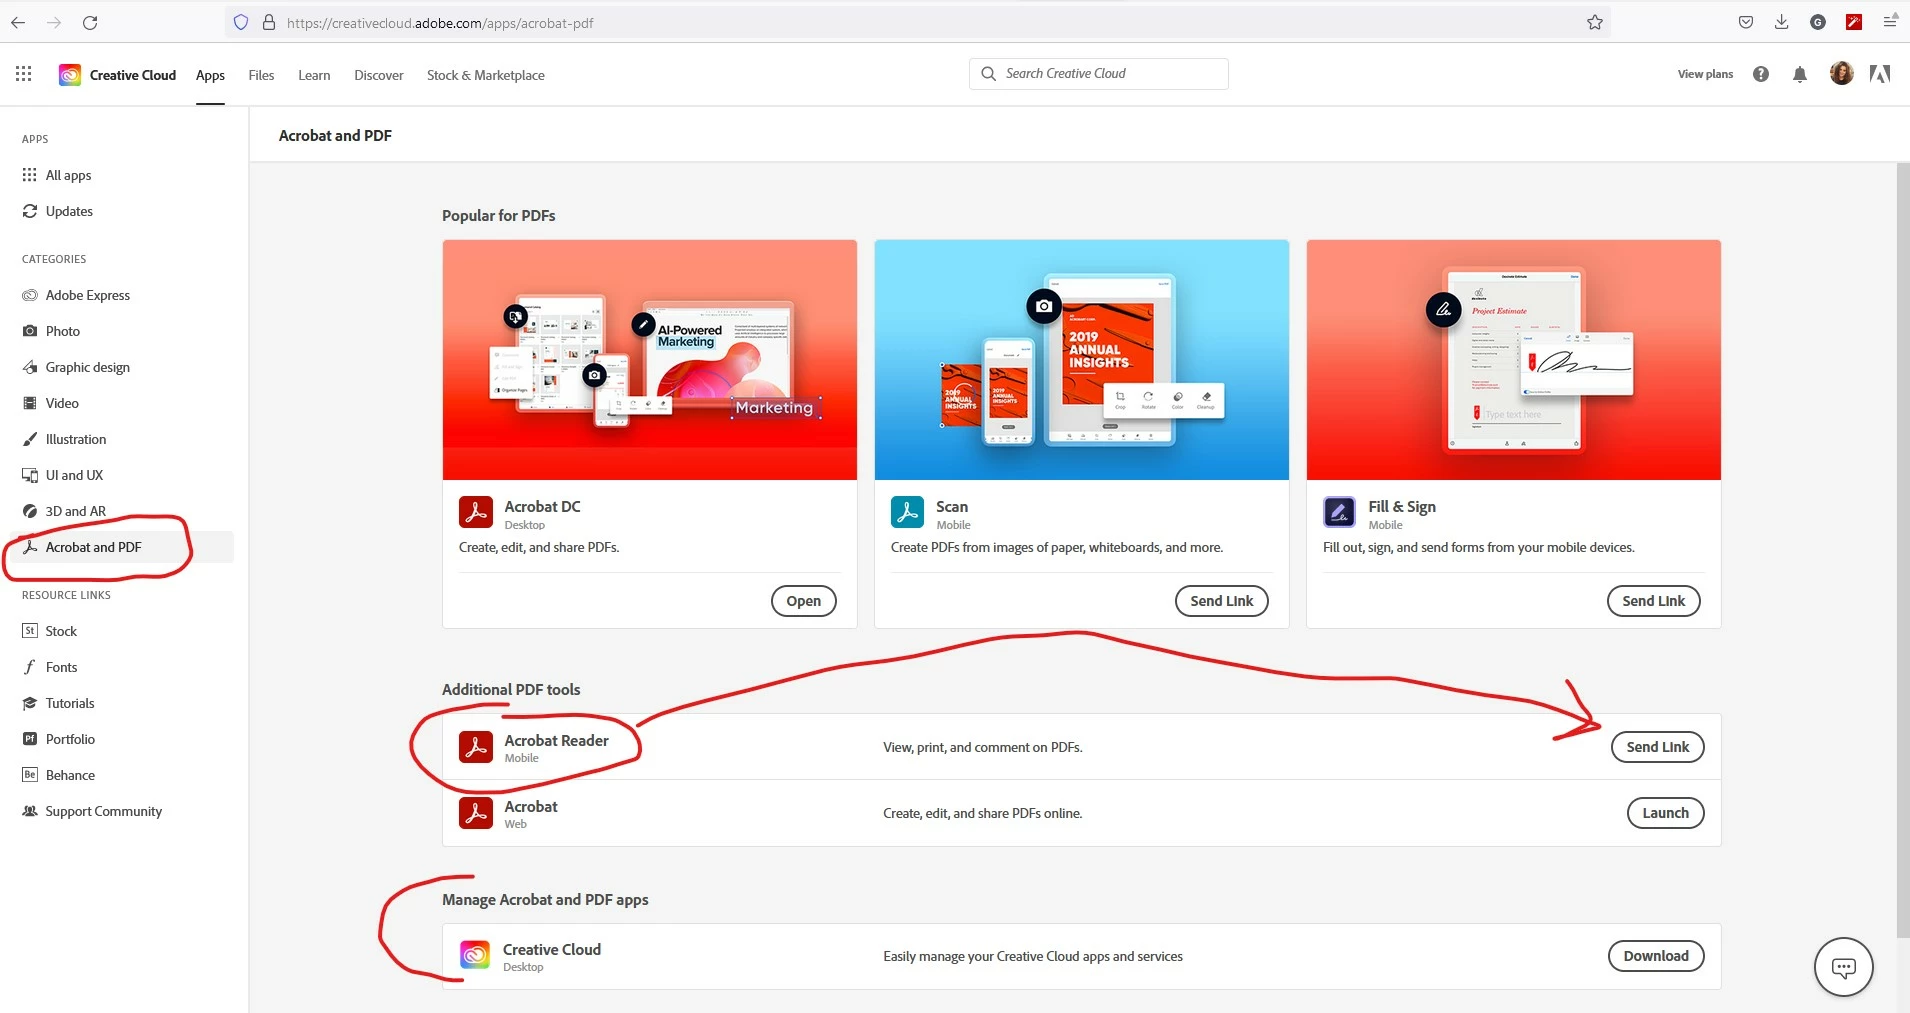Open Portfolio resource link

(x=120, y=739)
